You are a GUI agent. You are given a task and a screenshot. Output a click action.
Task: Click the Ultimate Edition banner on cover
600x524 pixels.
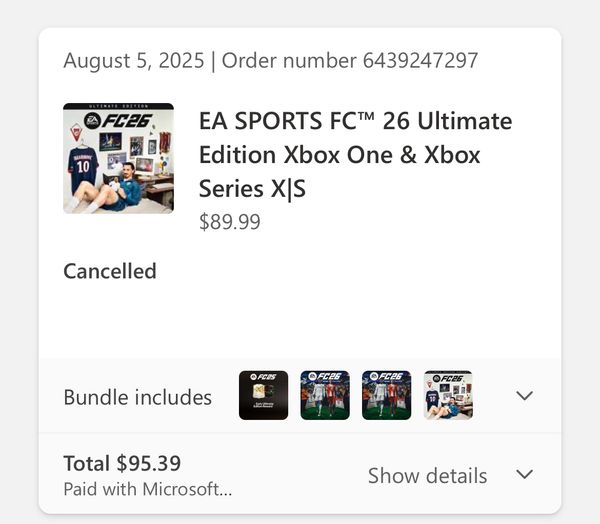pos(118,106)
